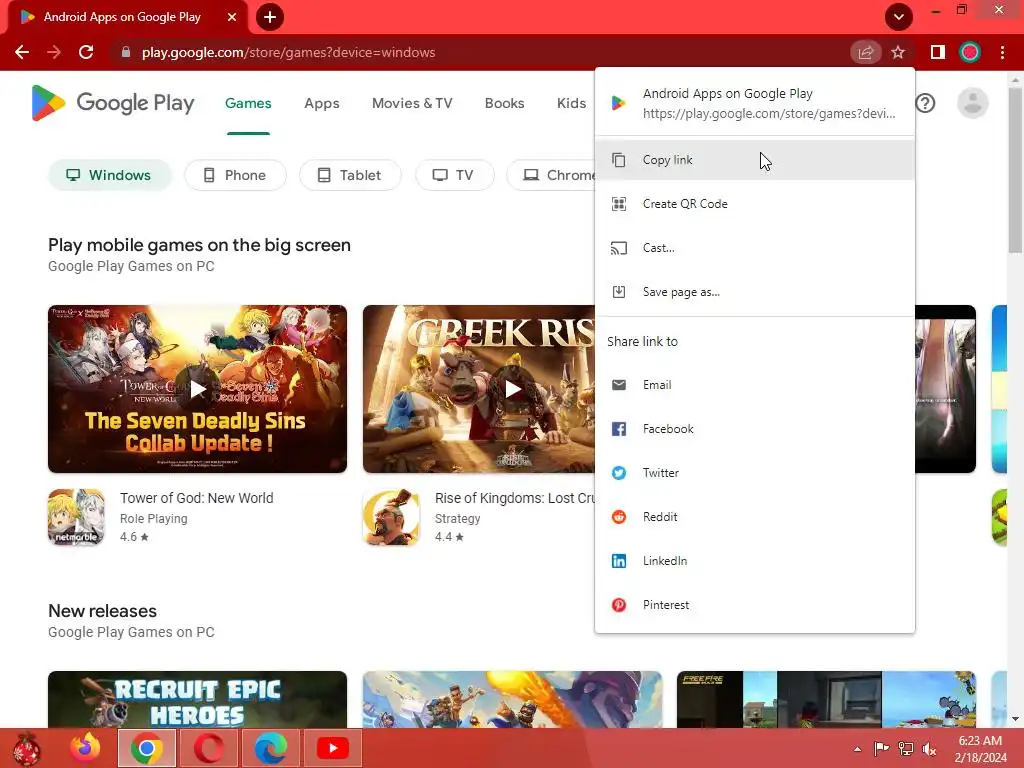The height and width of the screenshot is (768, 1024).
Task: Click the Start button ornament icon
Action: tap(26, 748)
